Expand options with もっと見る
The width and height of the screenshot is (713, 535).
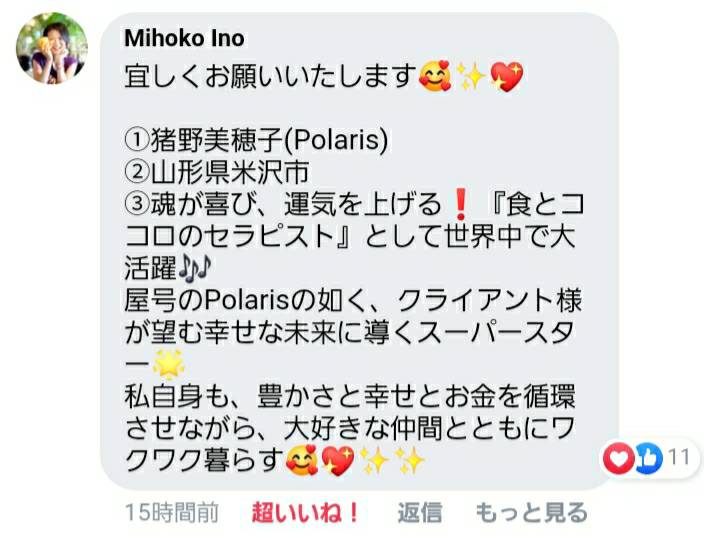coord(531,513)
